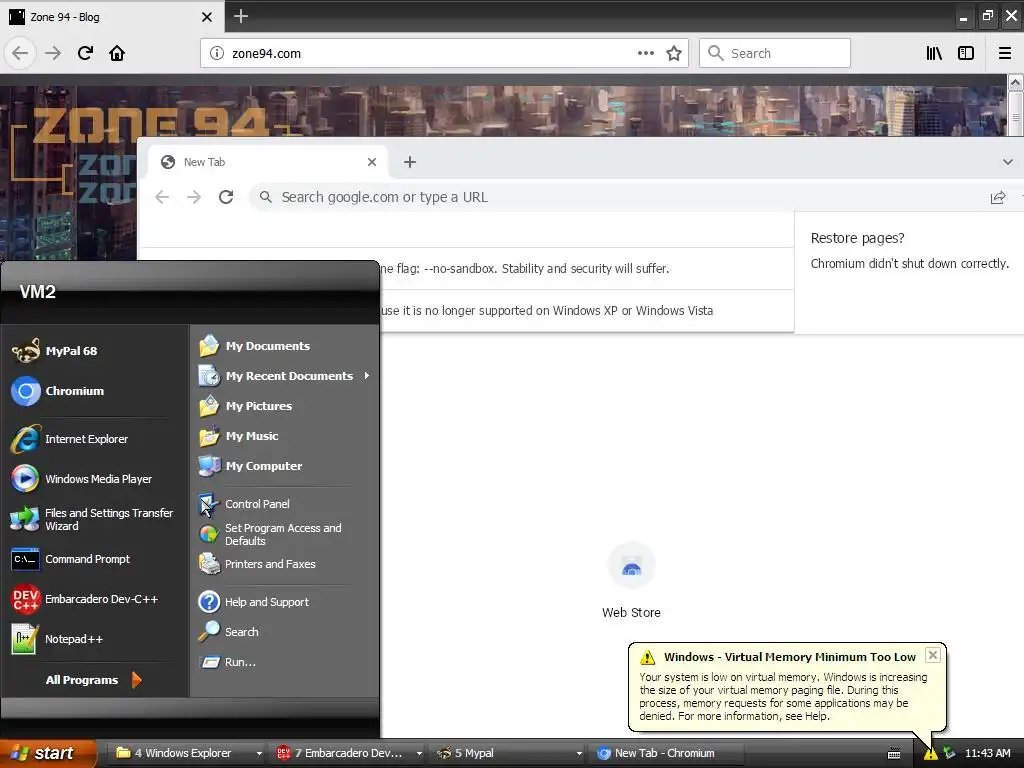Image resolution: width=1024 pixels, height=768 pixels.
Task: Open My Music folder
Action: click(239, 436)
